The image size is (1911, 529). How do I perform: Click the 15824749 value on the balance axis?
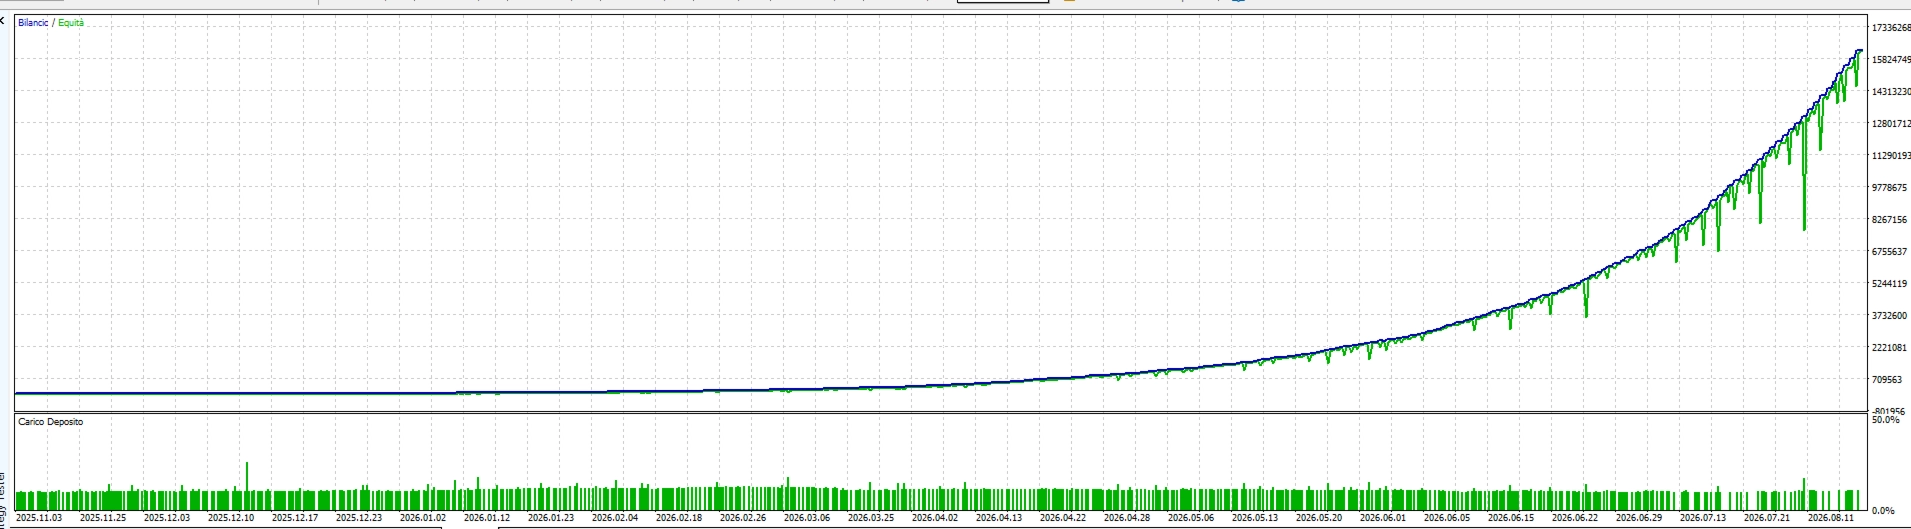pyautogui.click(x=1891, y=60)
